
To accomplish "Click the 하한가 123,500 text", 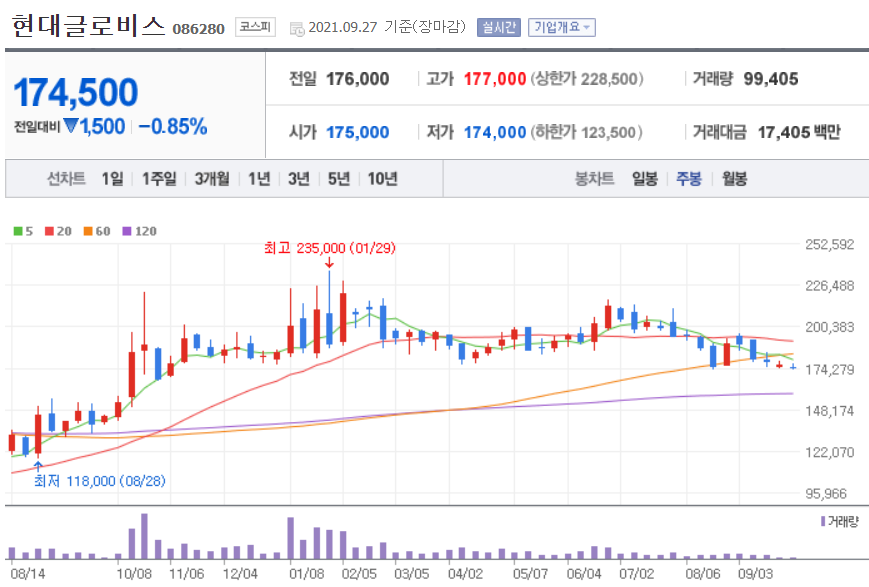I will [587, 132].
